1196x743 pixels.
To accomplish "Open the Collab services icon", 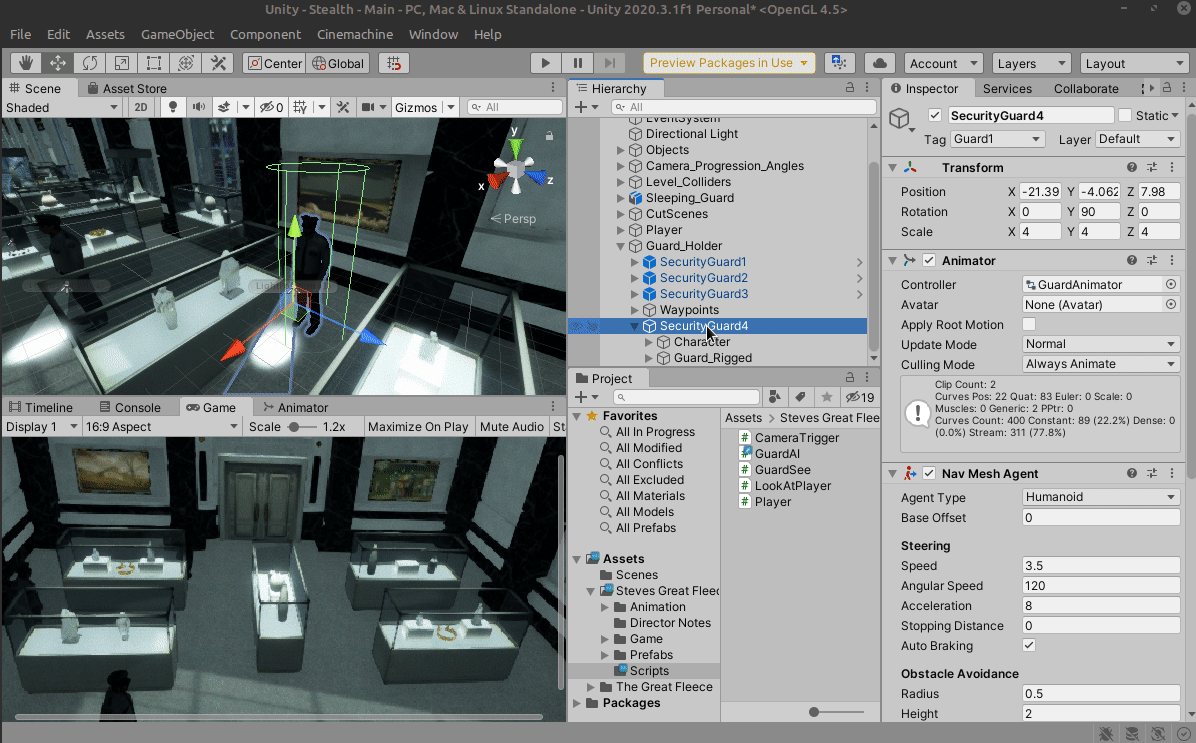I will (x=839, y=63).
